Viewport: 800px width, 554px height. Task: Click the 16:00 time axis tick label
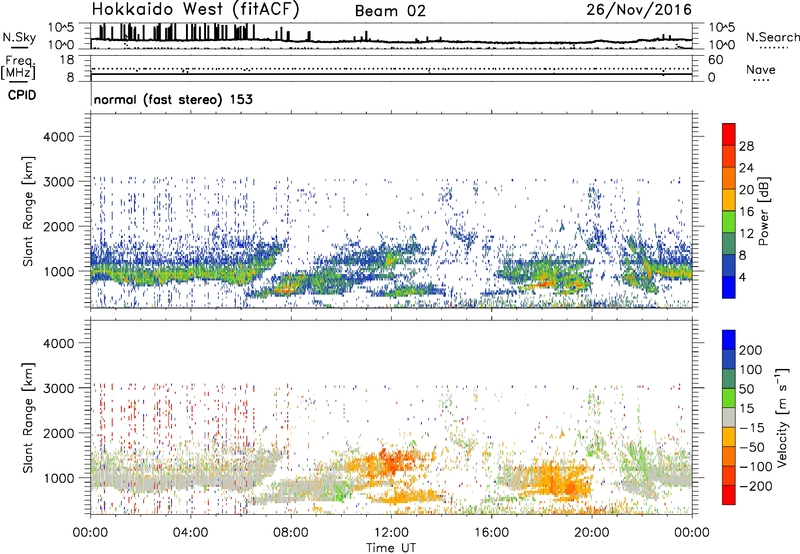491,533
